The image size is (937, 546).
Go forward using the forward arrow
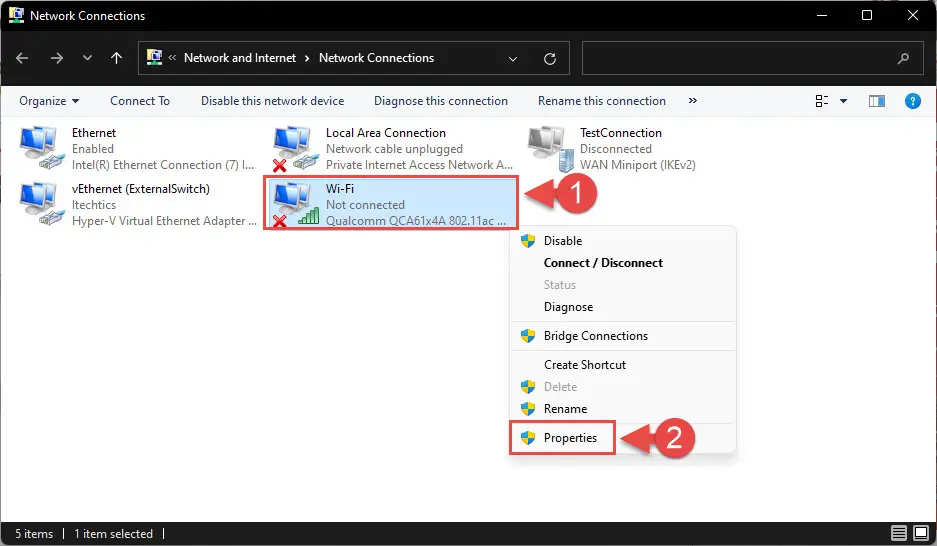pos(57,58)
